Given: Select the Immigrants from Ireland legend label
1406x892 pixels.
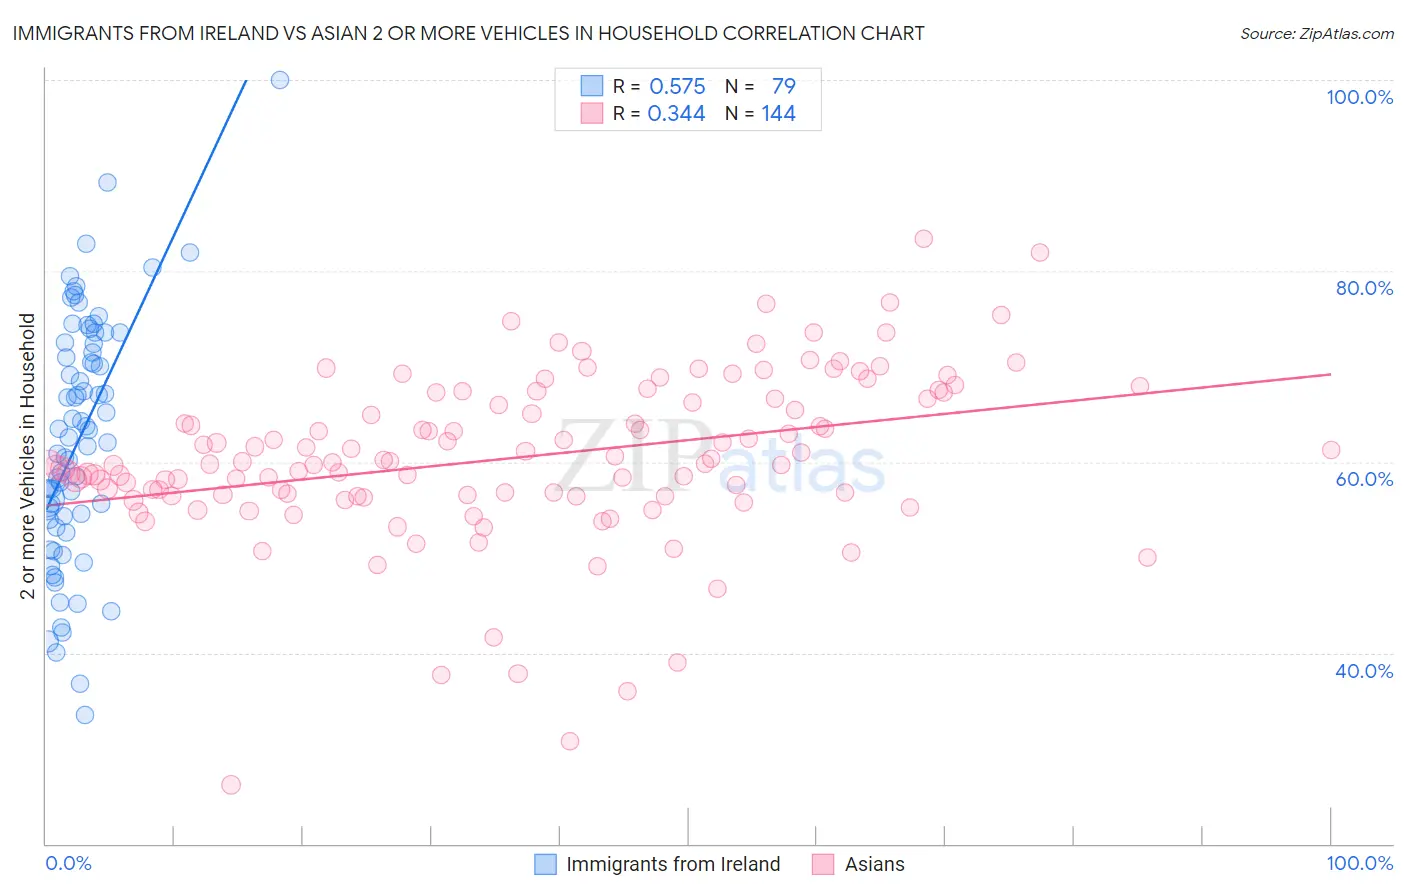Looking at the screenshot, I should click(x=673, y=864).
